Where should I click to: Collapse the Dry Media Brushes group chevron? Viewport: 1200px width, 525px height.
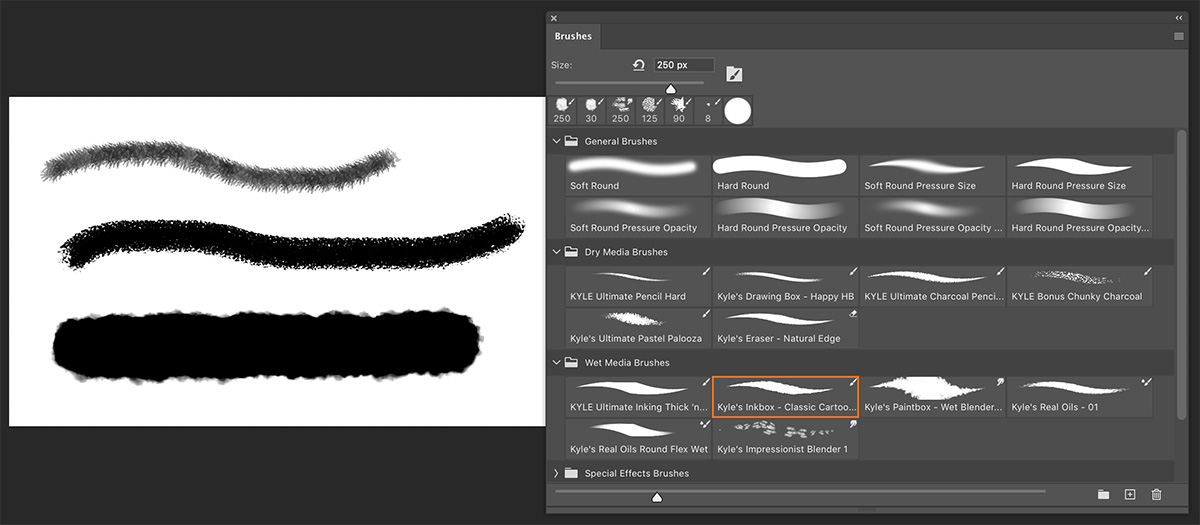tap(557, 252)
